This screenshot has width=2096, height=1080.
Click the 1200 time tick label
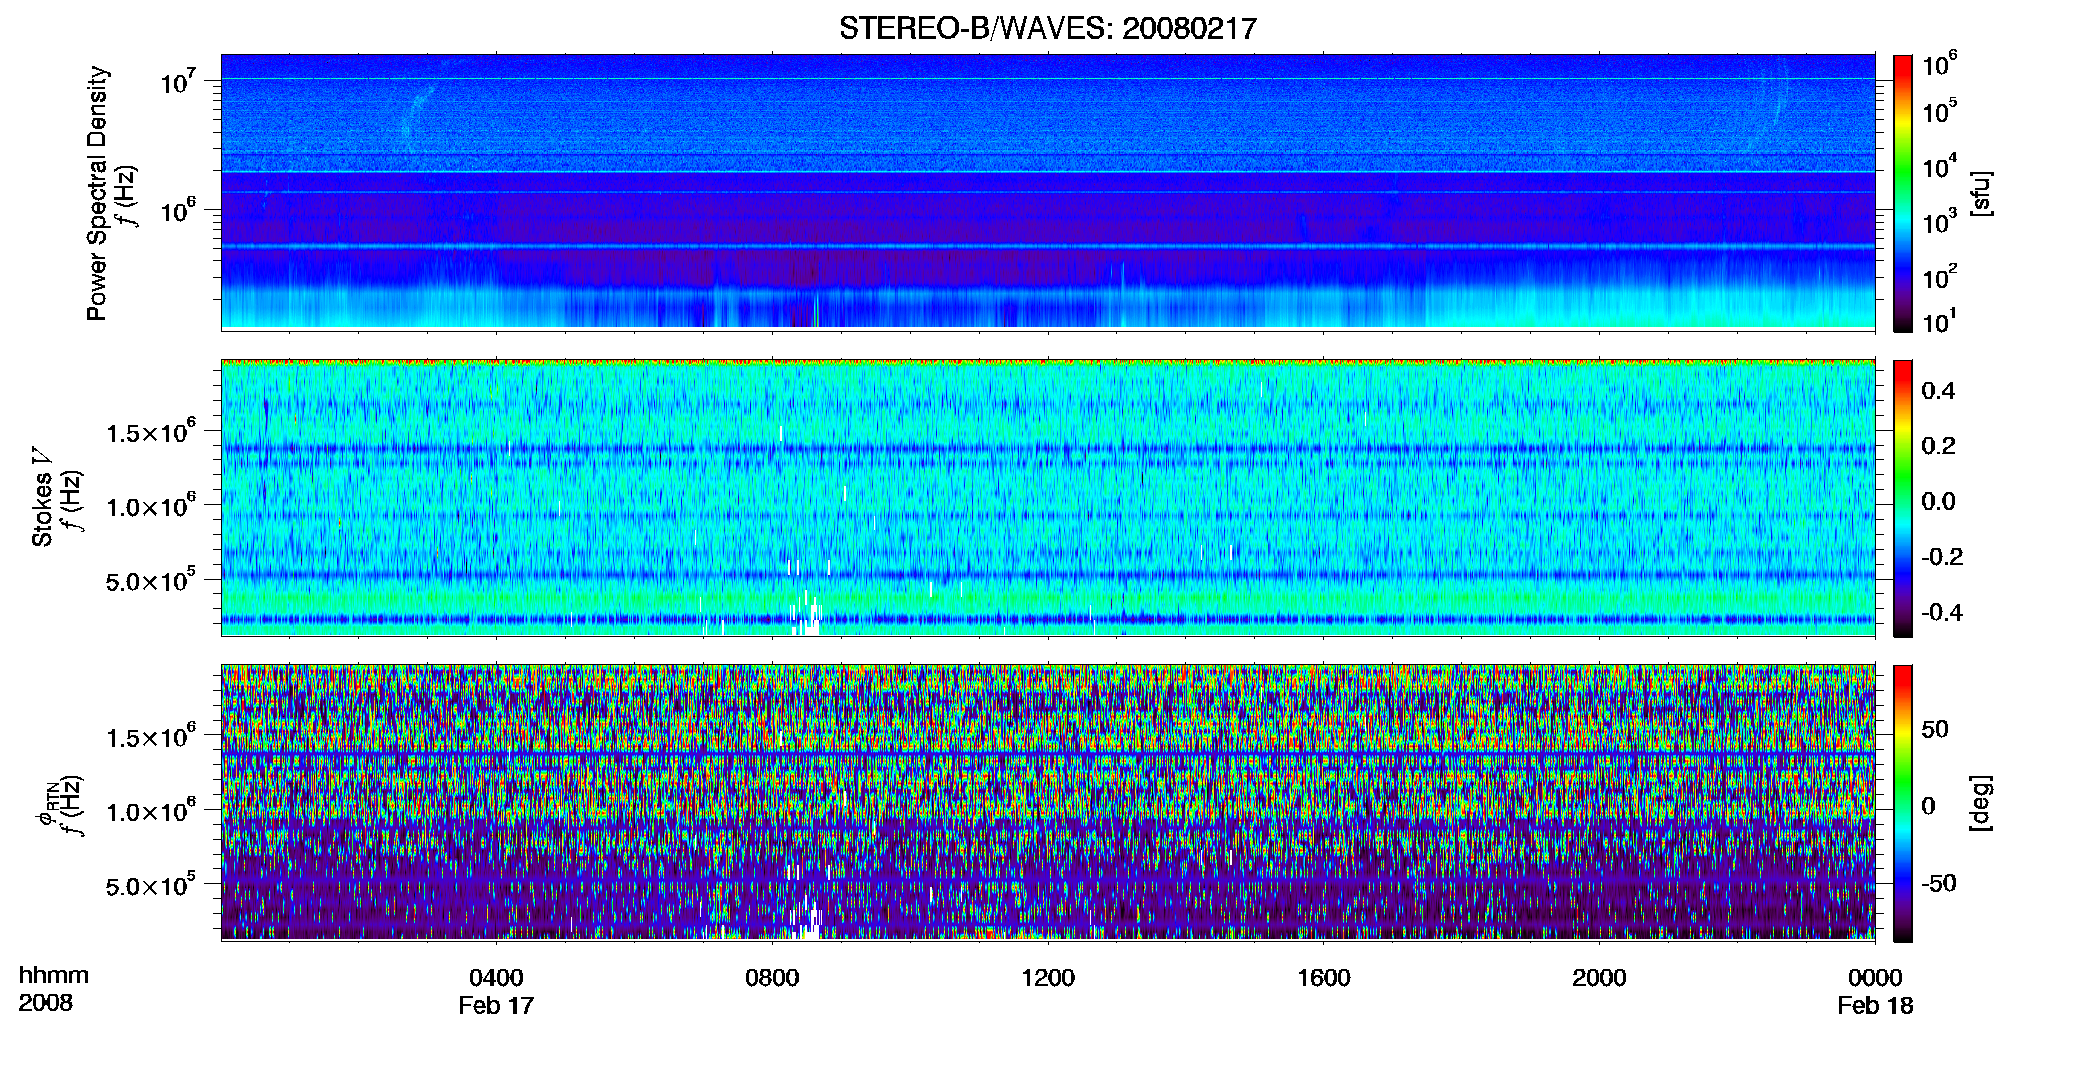coord(1048,978)
